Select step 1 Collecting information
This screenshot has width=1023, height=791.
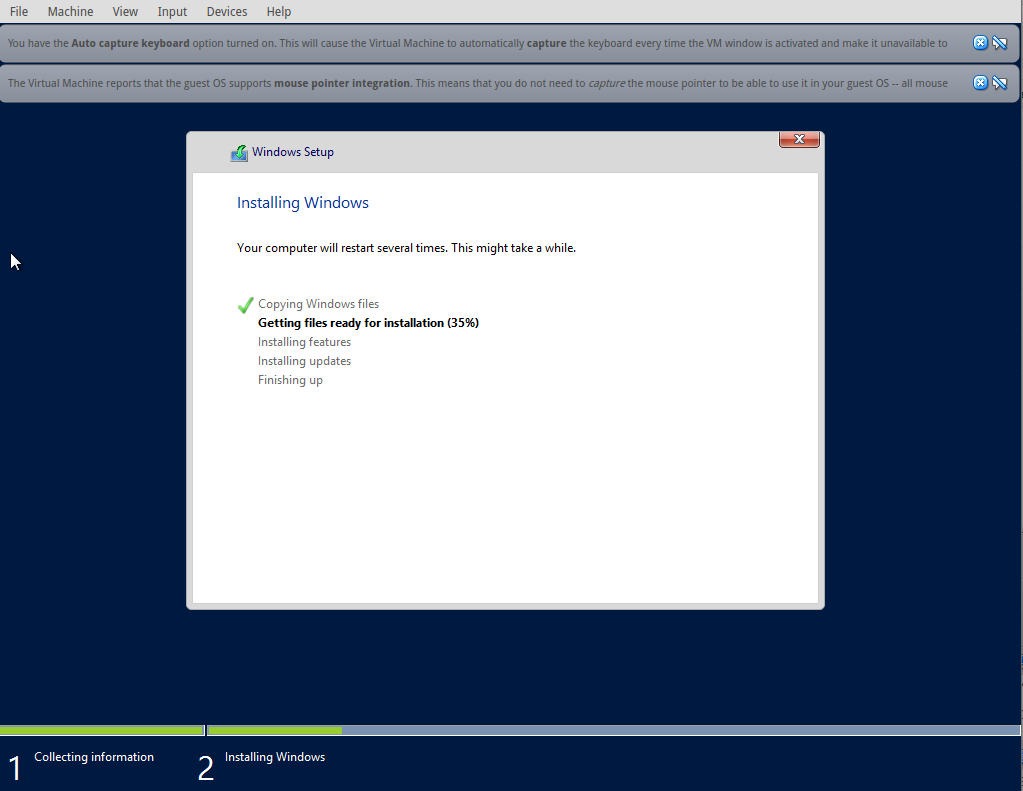click(x=94, y=757)
